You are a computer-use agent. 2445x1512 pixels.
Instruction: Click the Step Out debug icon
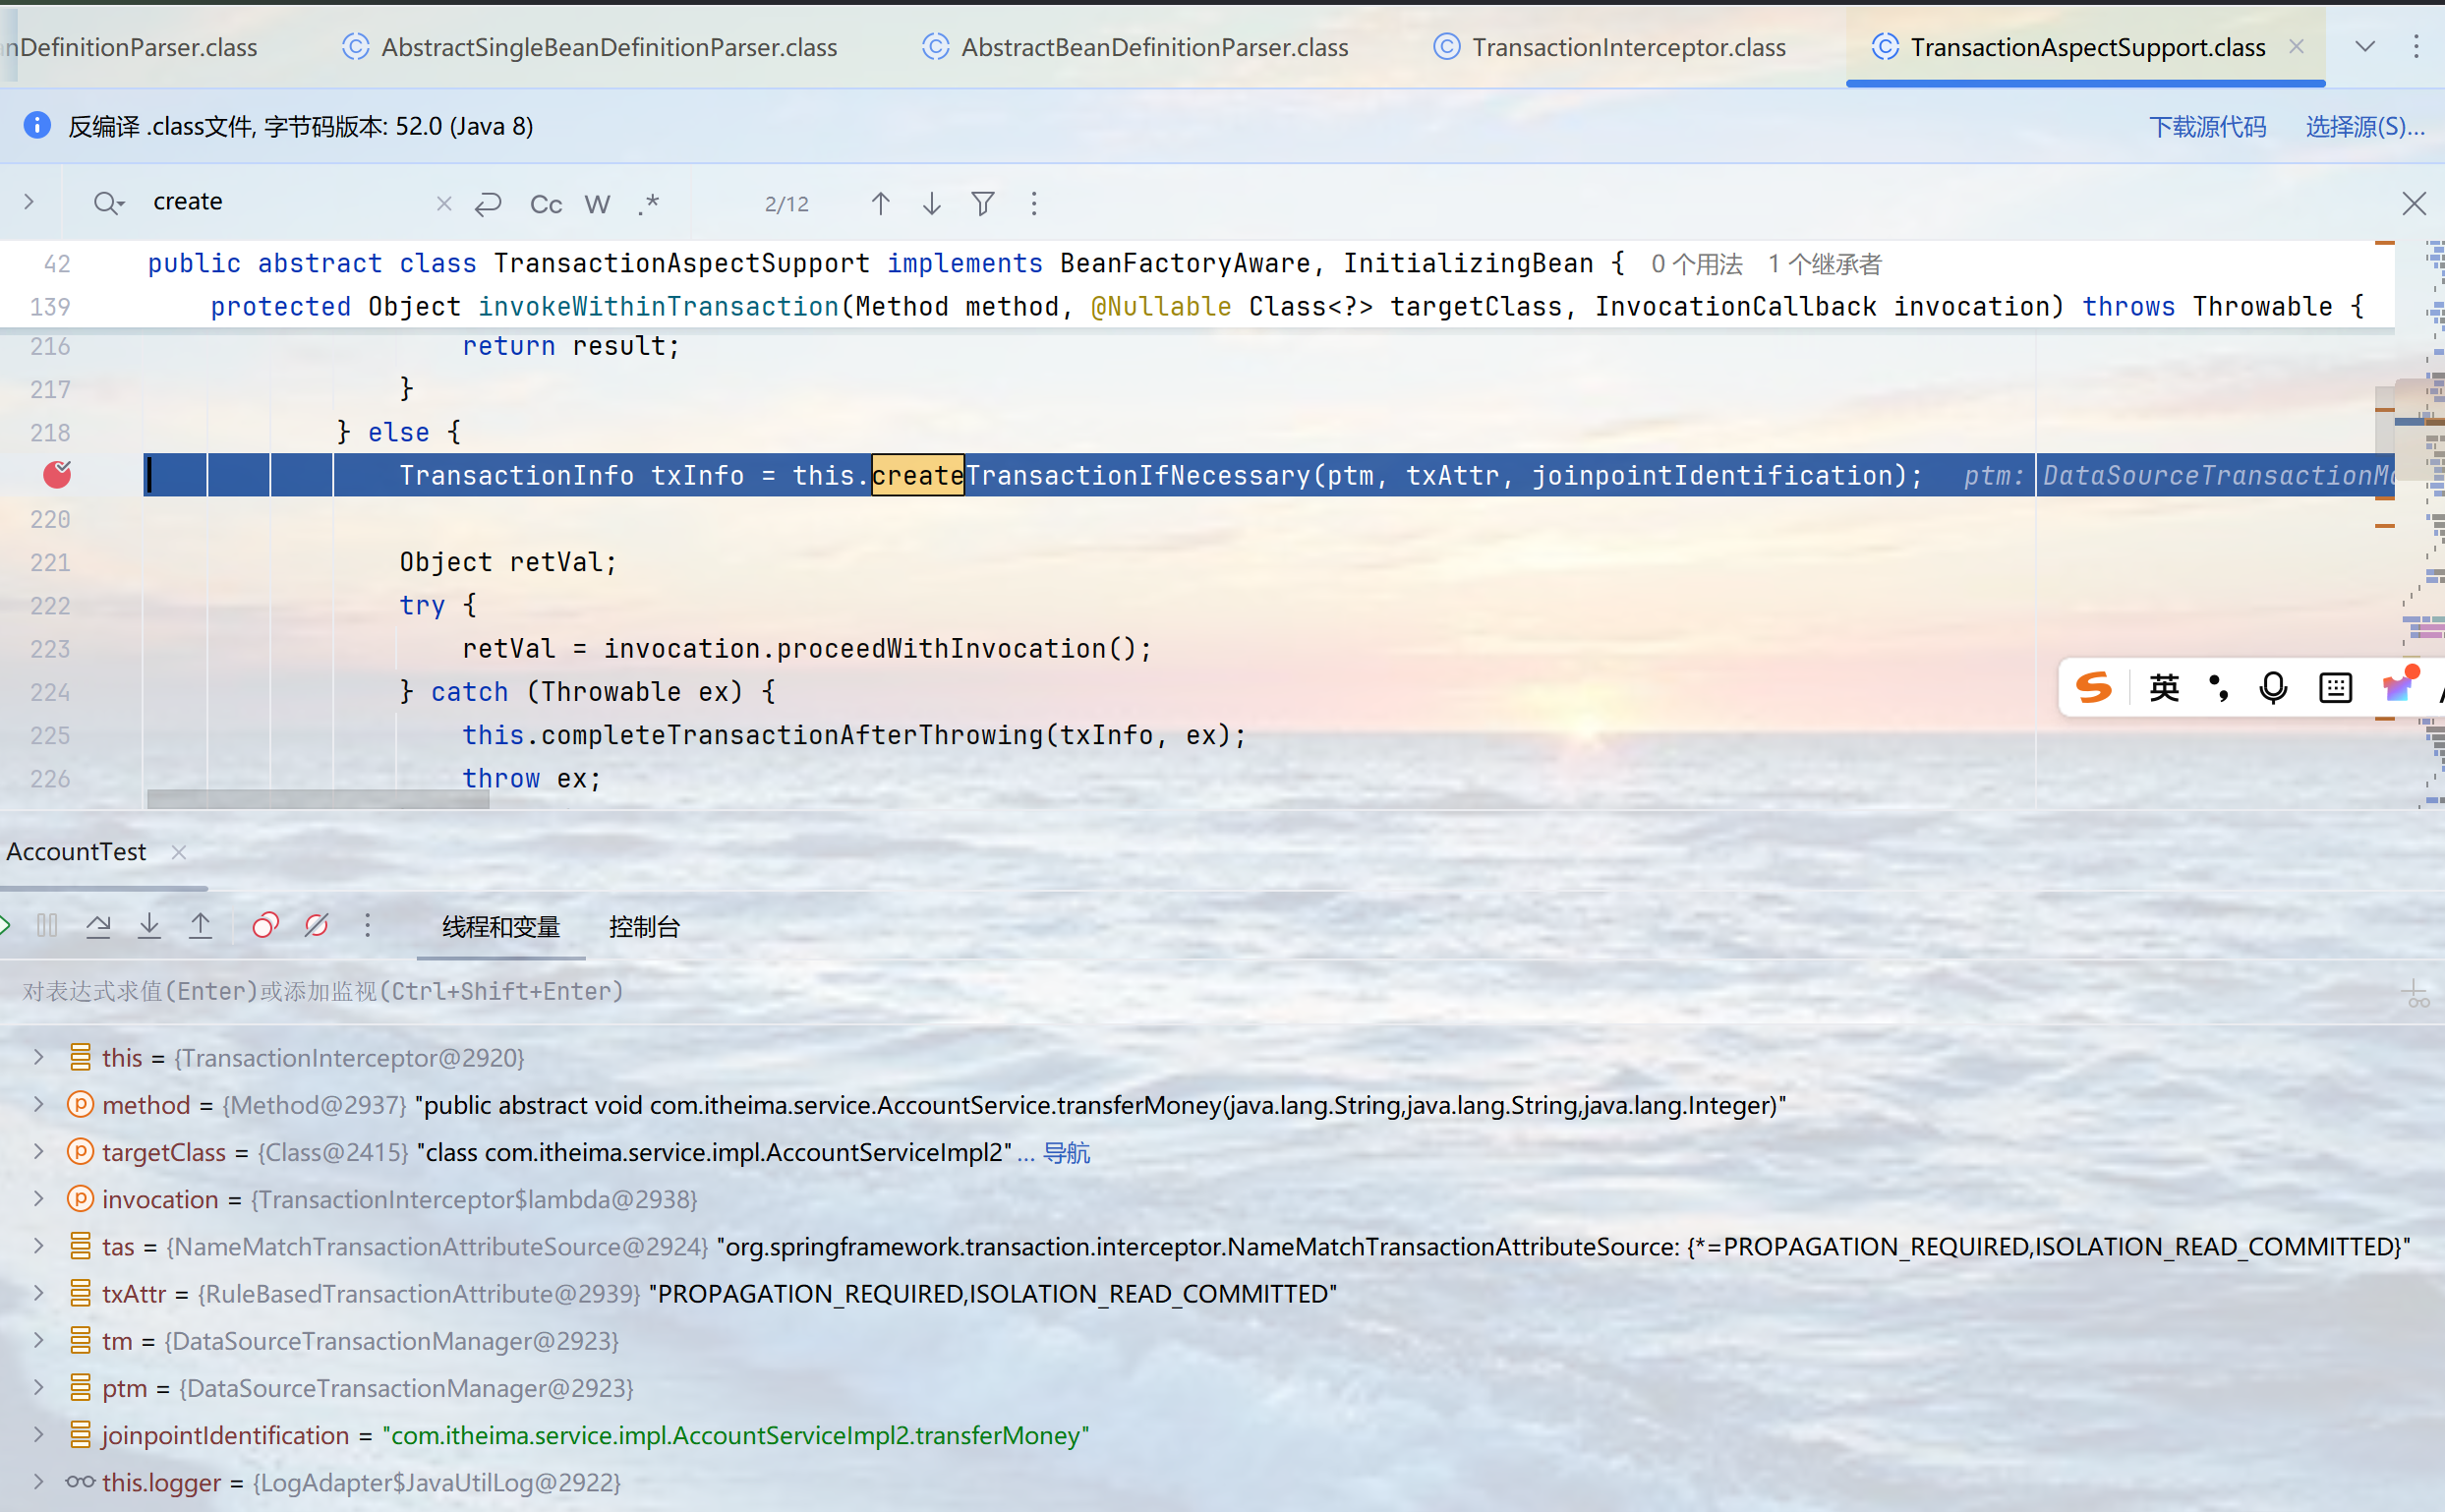pos(200,926)
